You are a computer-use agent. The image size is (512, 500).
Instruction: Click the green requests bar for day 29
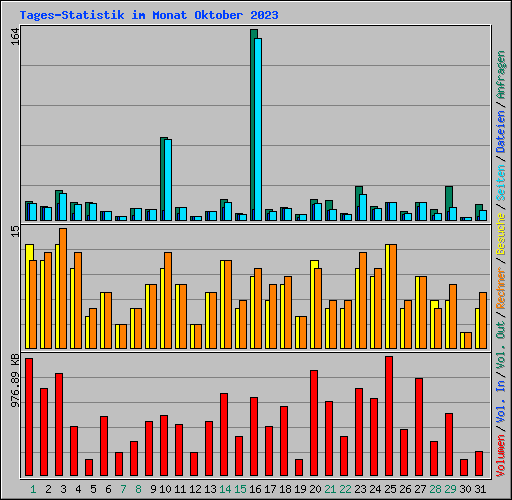449,197
